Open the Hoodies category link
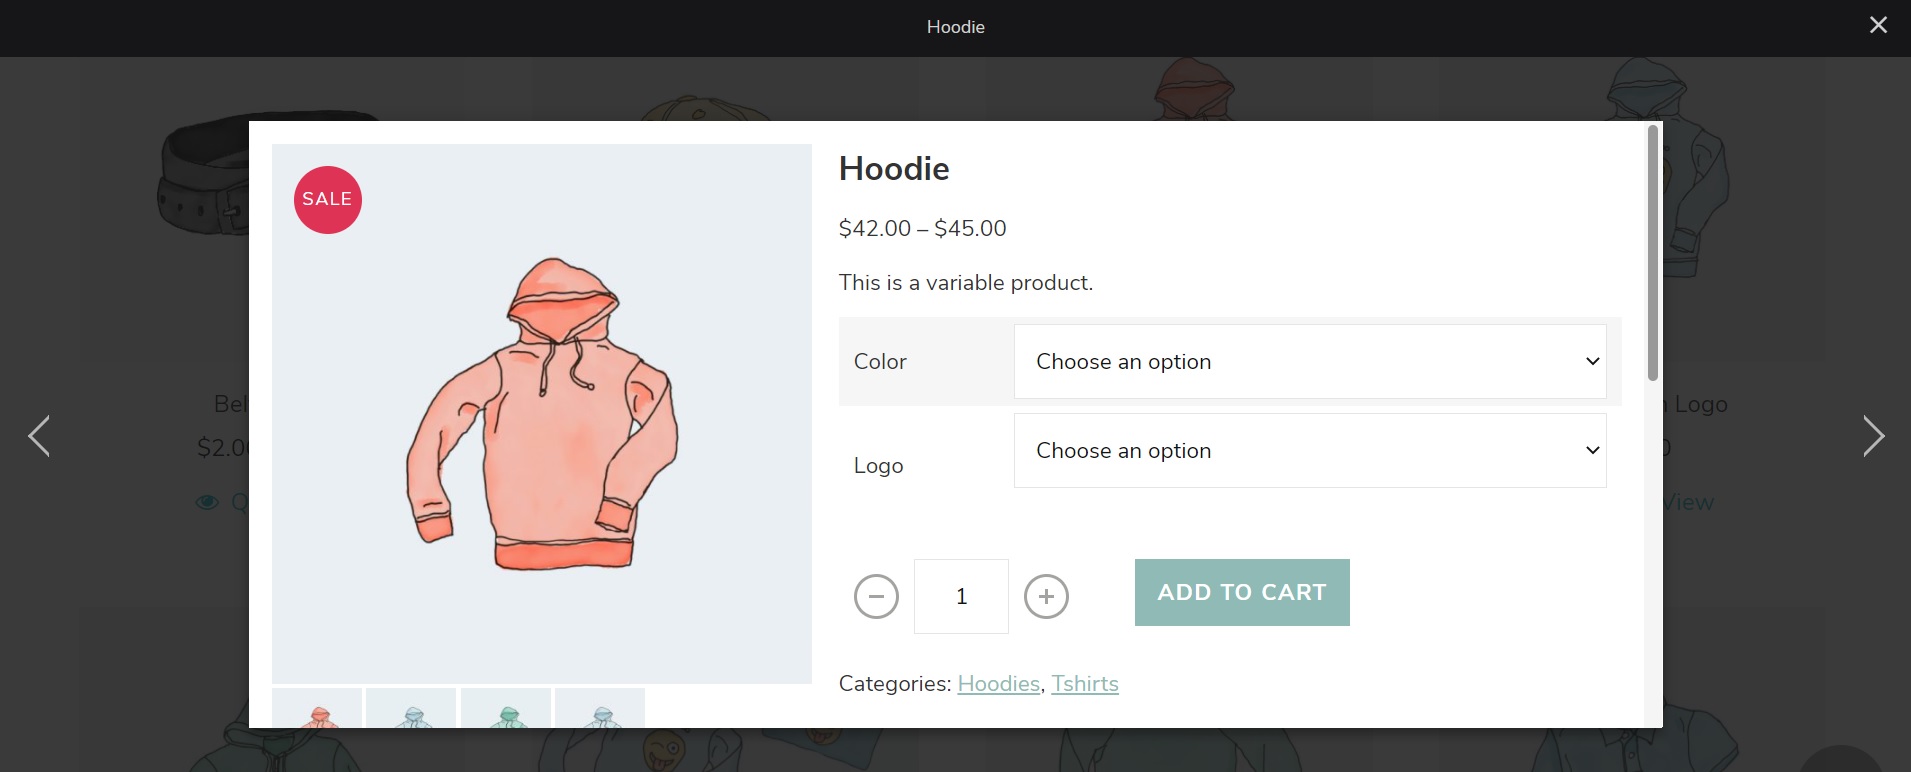This screenshot has height=772, width=1911. tap(998, 684)
